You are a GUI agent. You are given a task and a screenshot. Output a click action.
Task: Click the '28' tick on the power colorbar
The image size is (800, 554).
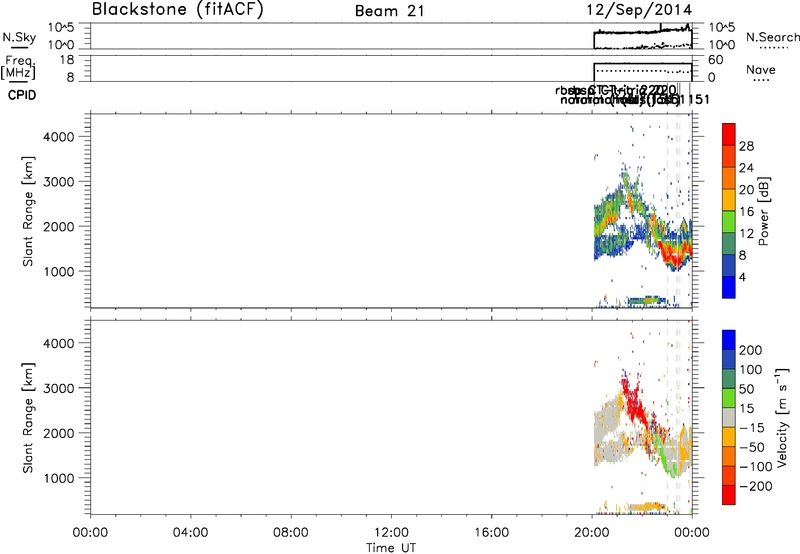click(x=746, y=146)
